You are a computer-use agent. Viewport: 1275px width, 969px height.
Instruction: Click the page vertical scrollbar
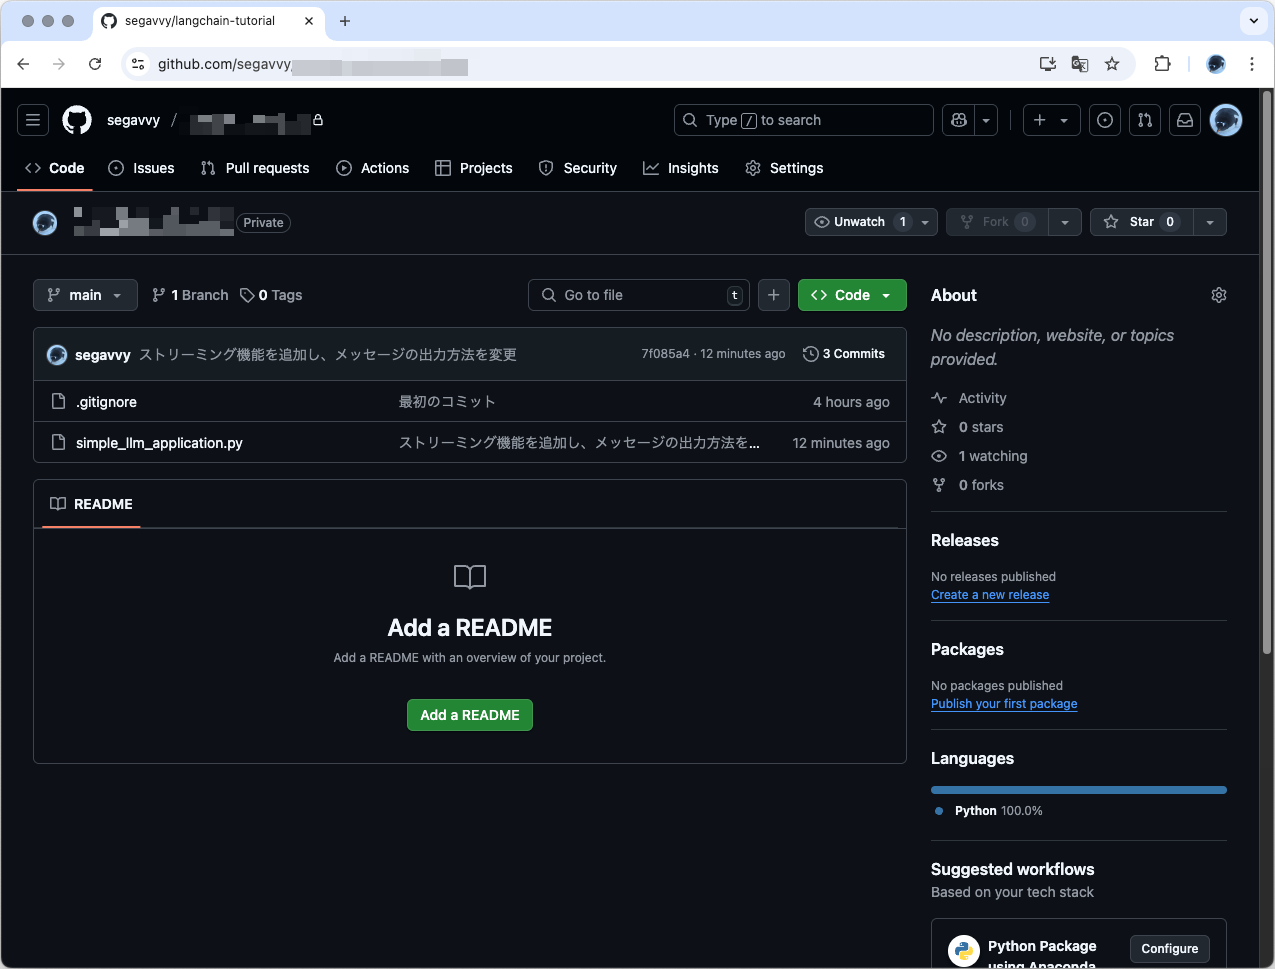[x=1267, y=372]
